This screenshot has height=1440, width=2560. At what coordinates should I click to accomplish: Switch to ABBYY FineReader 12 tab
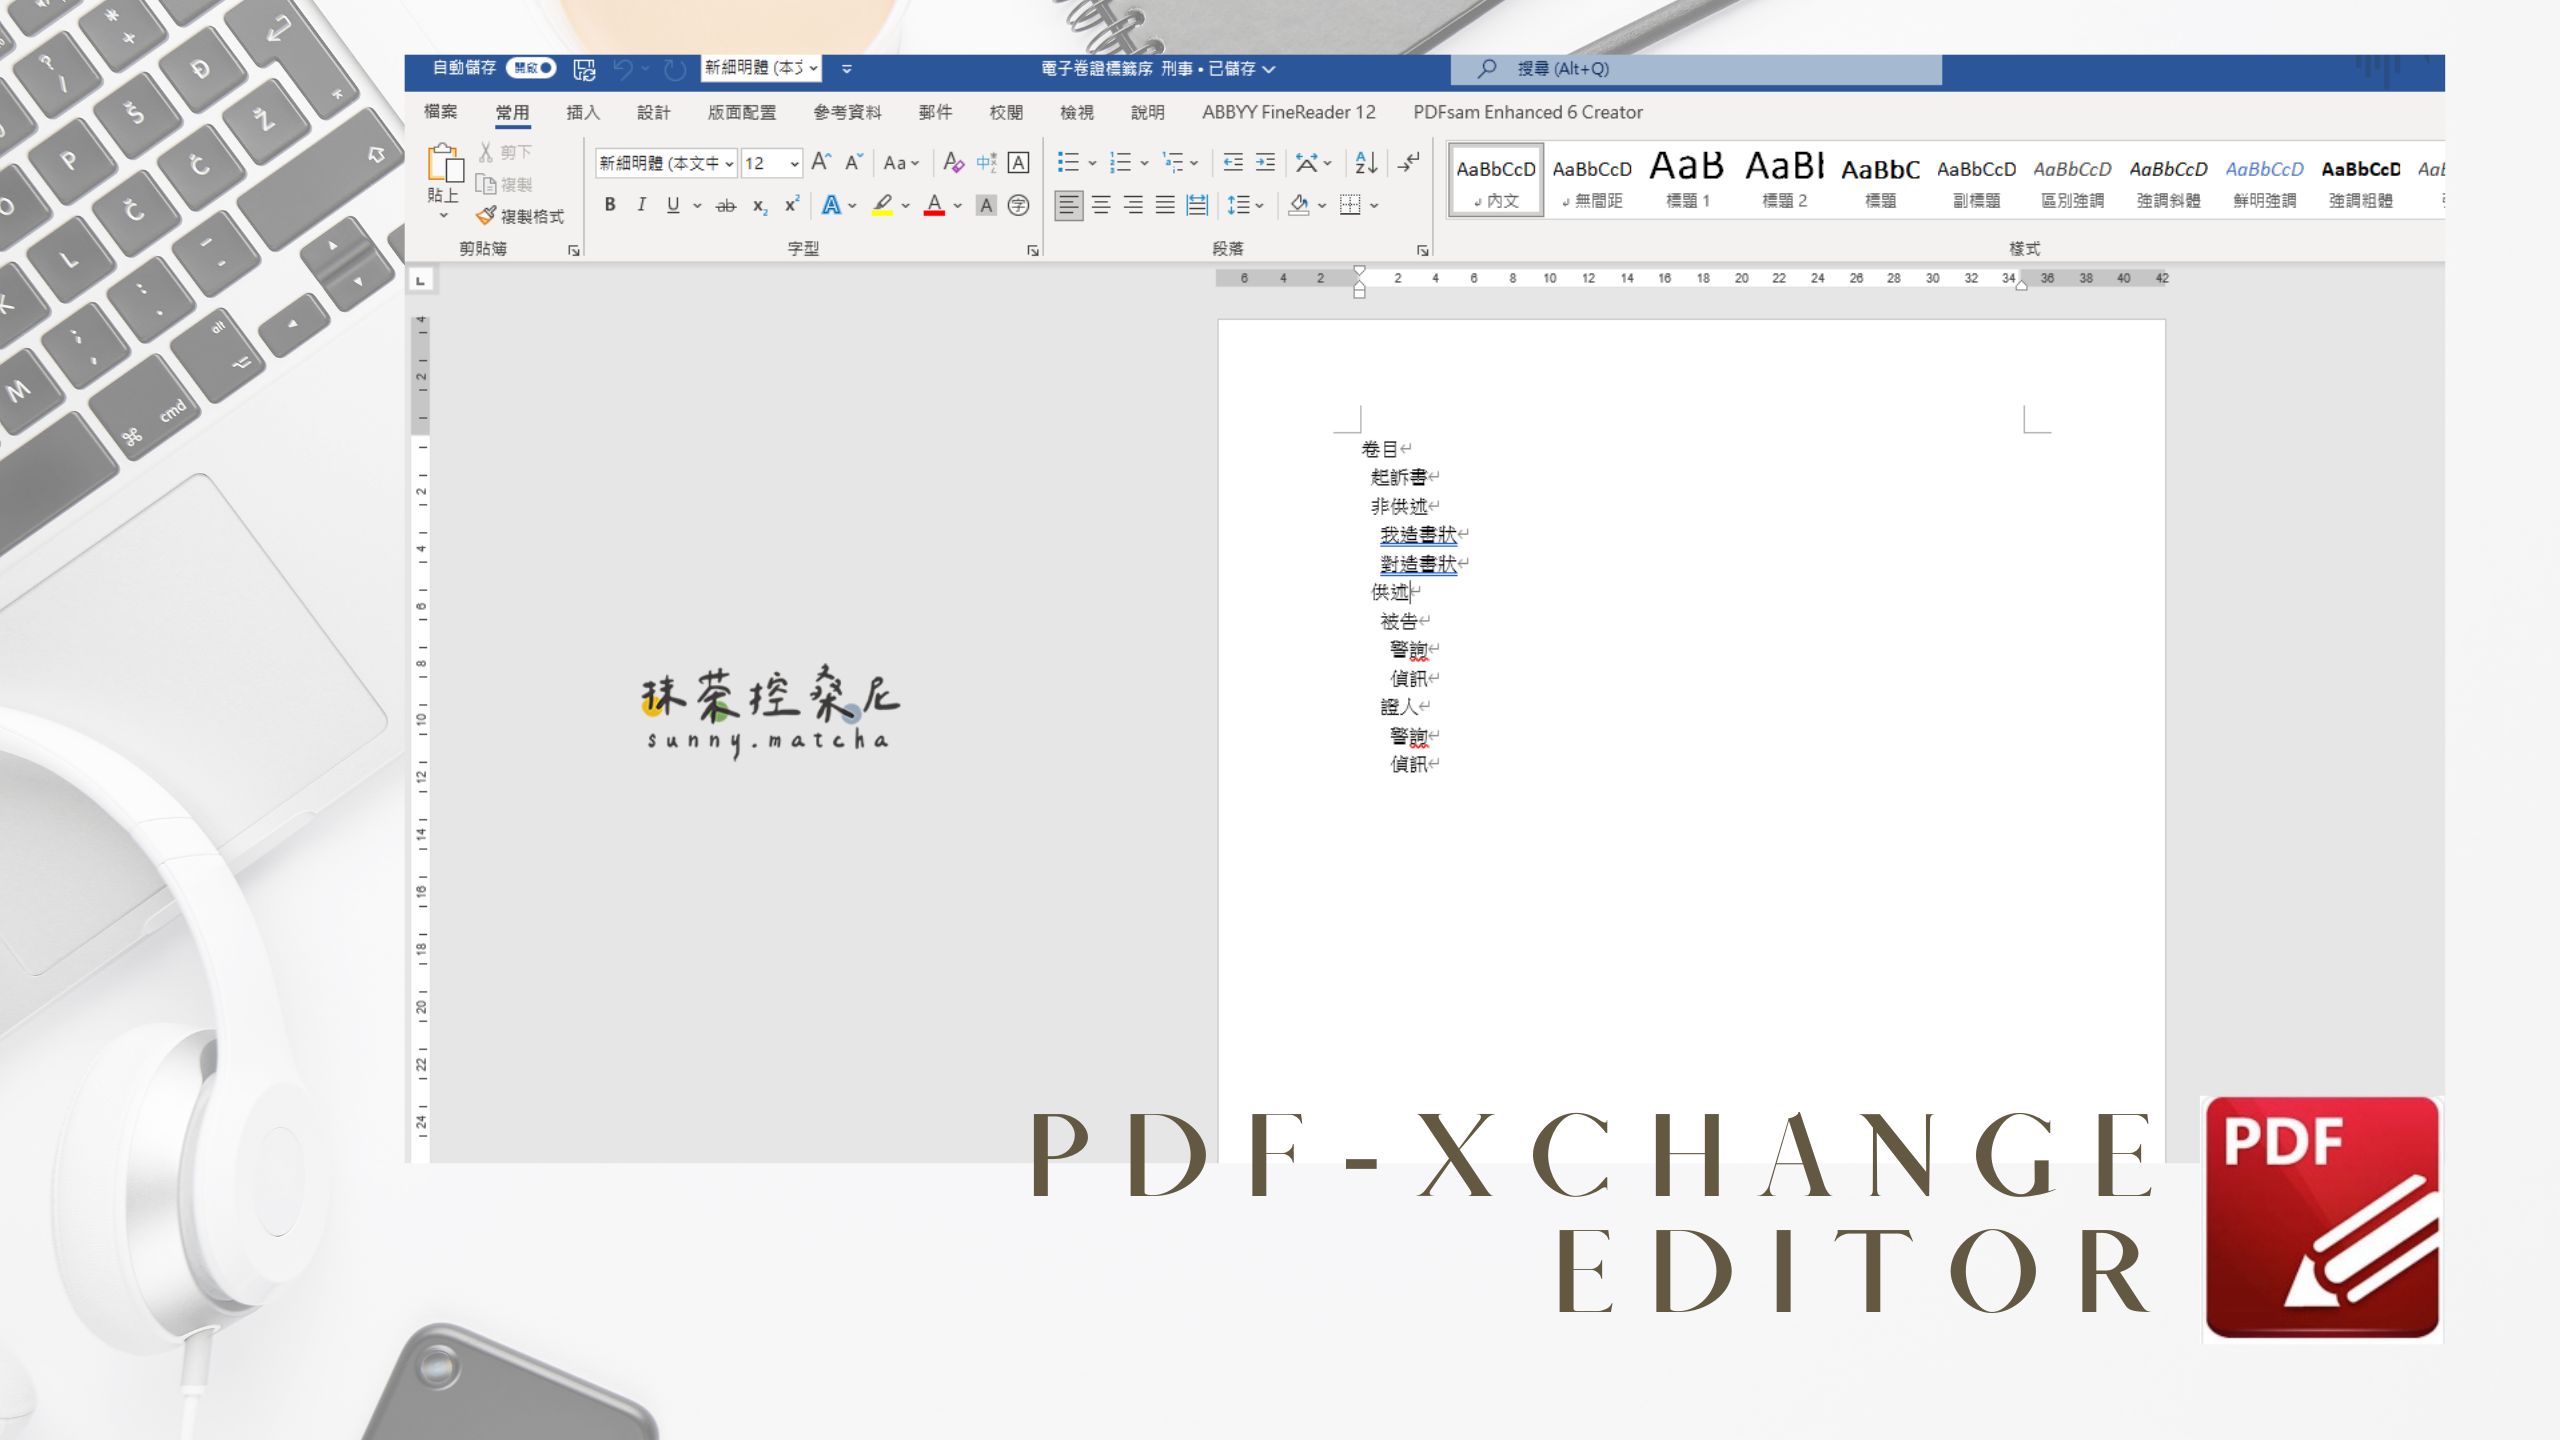1289,112
